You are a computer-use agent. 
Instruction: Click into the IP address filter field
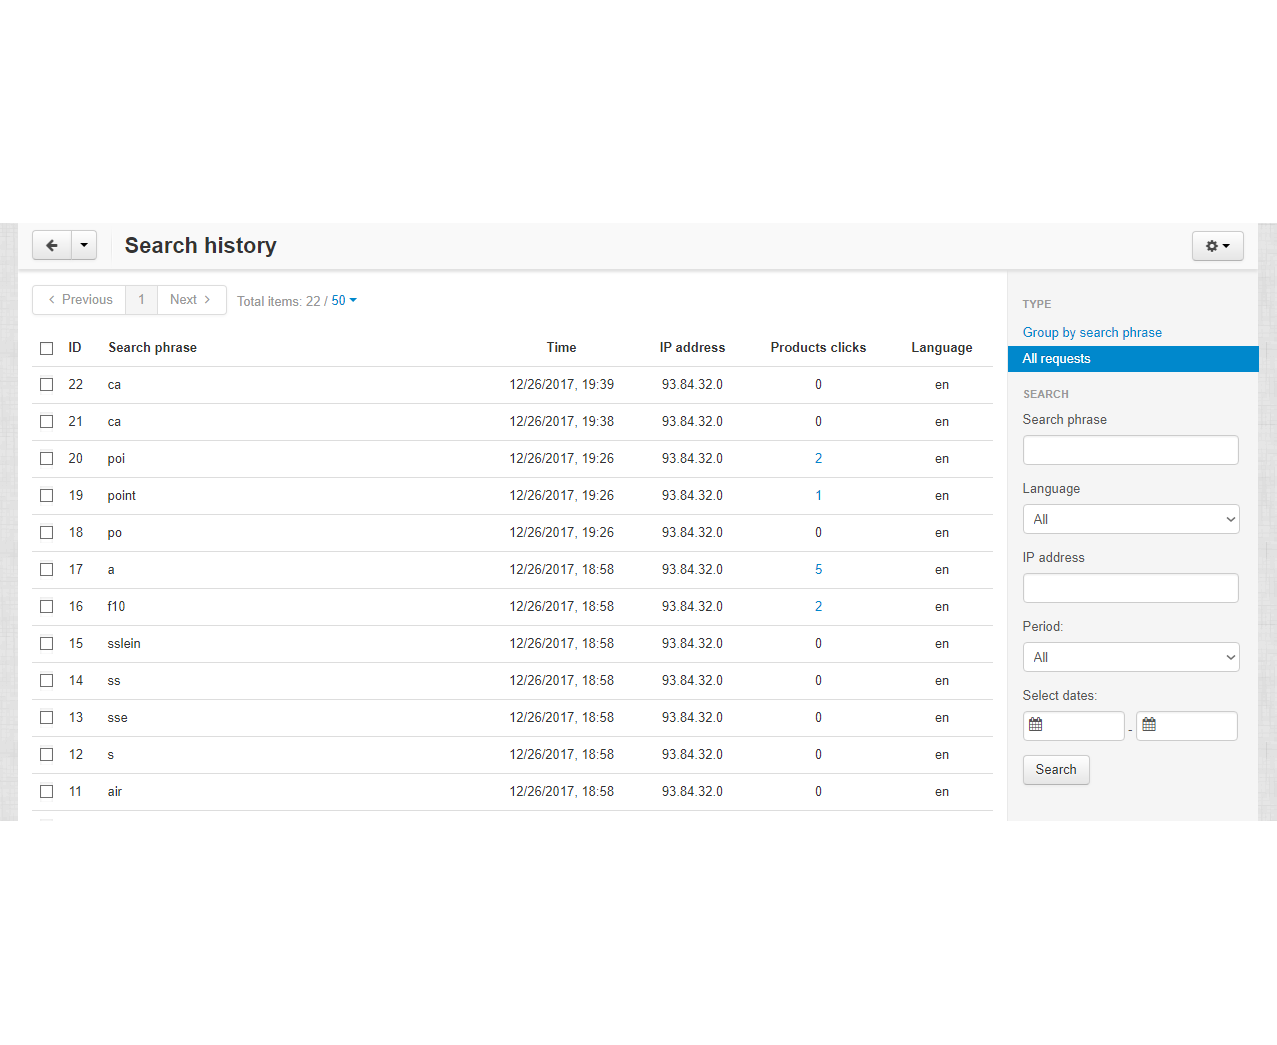pos(1130,588)
